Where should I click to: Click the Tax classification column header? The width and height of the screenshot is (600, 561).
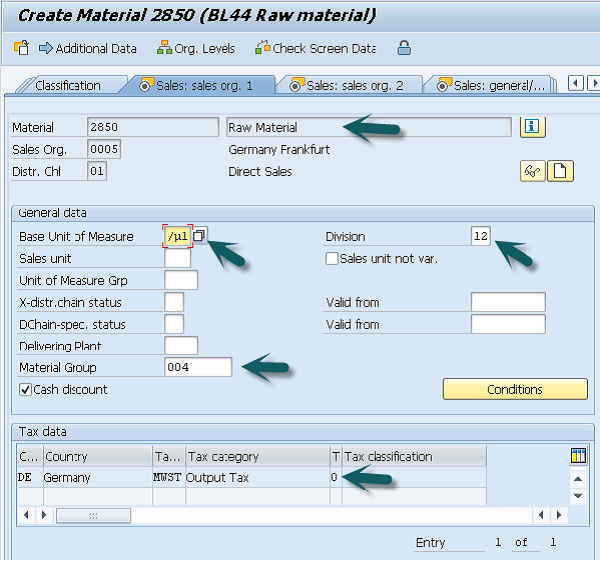pos(414,456)
